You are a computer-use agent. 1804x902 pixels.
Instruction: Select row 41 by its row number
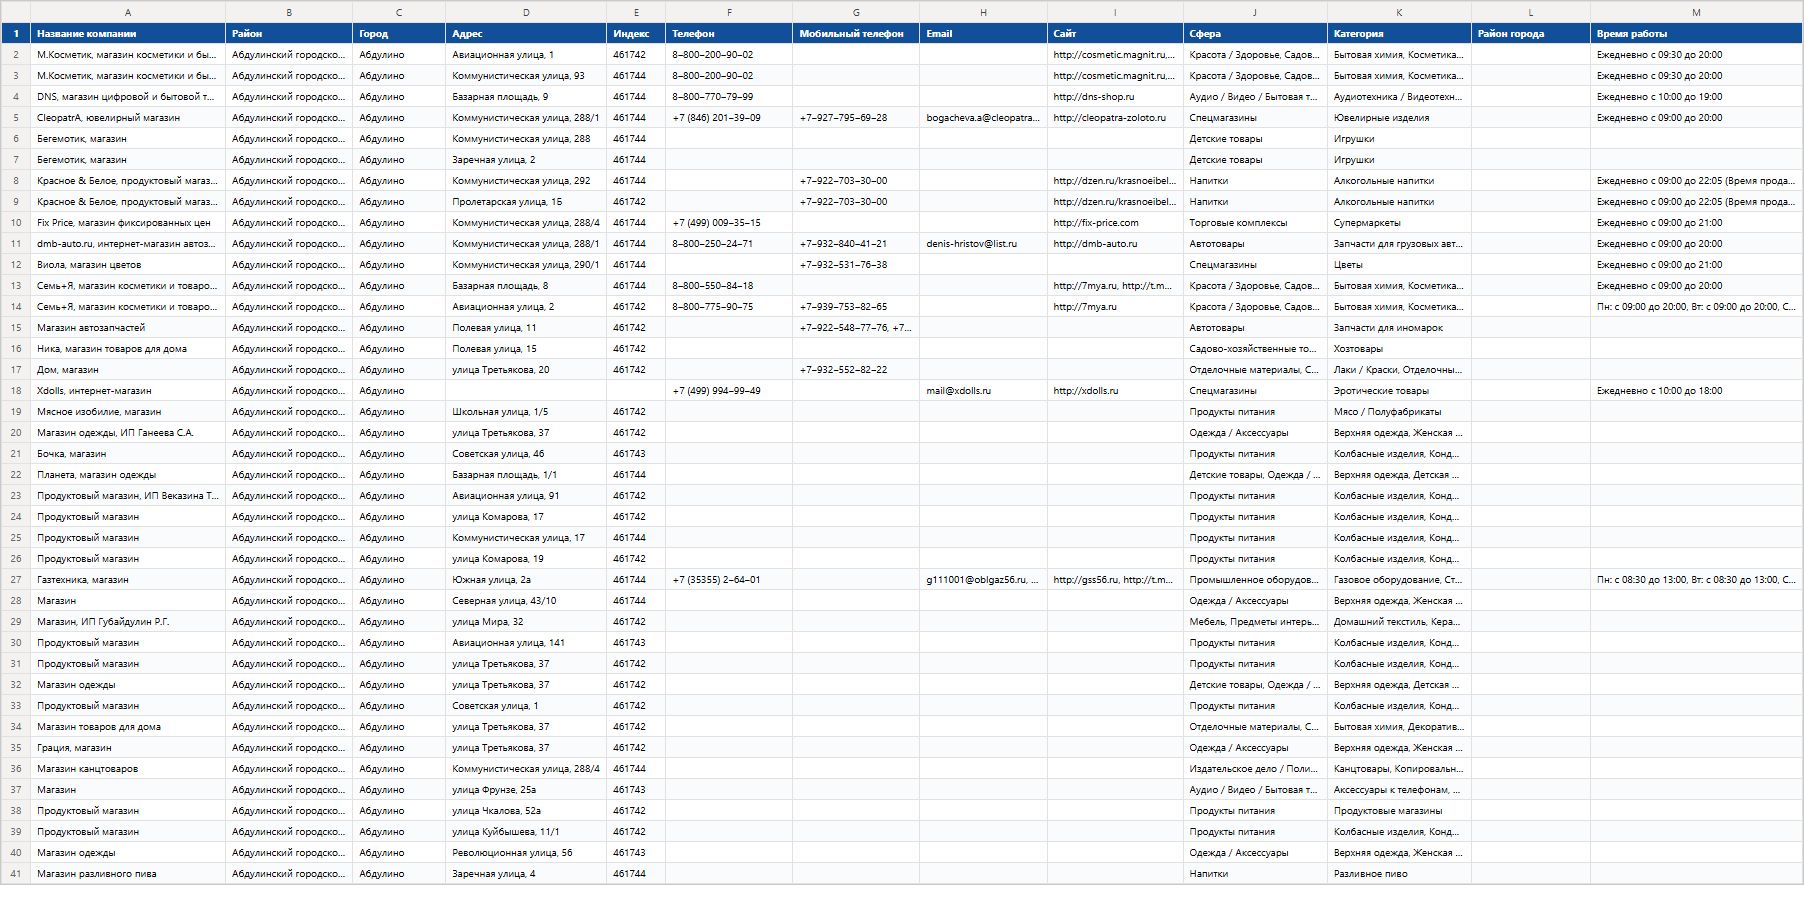coord(15,873)
